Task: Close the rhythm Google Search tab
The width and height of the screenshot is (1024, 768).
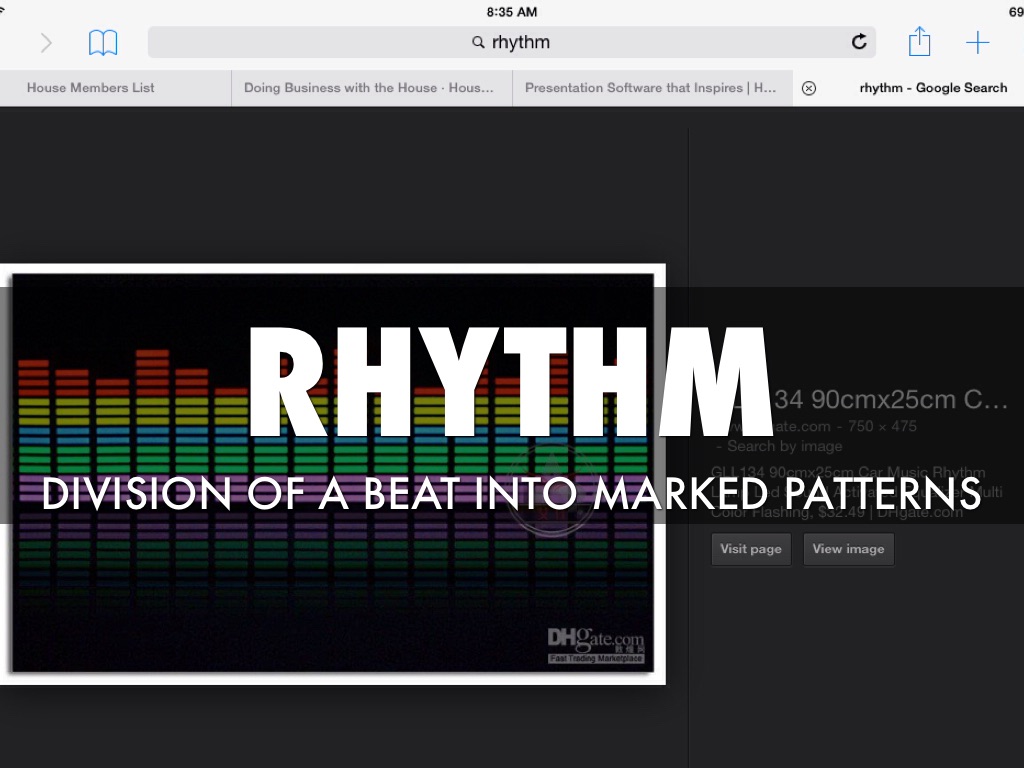Action: point(809,88)
